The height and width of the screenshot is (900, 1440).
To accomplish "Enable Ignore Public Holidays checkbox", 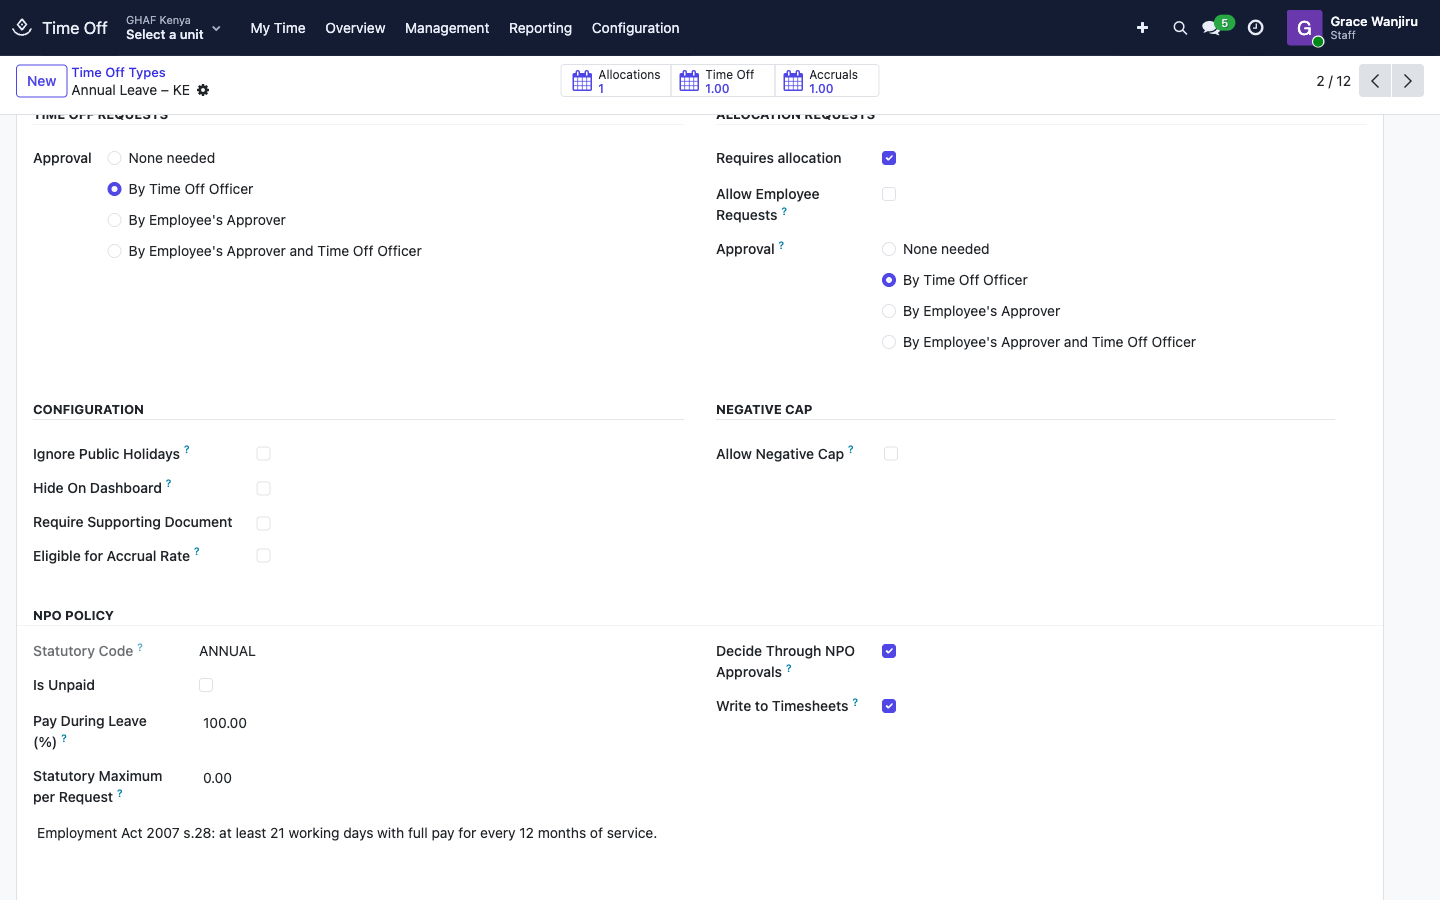I will [x=264, y=454].
